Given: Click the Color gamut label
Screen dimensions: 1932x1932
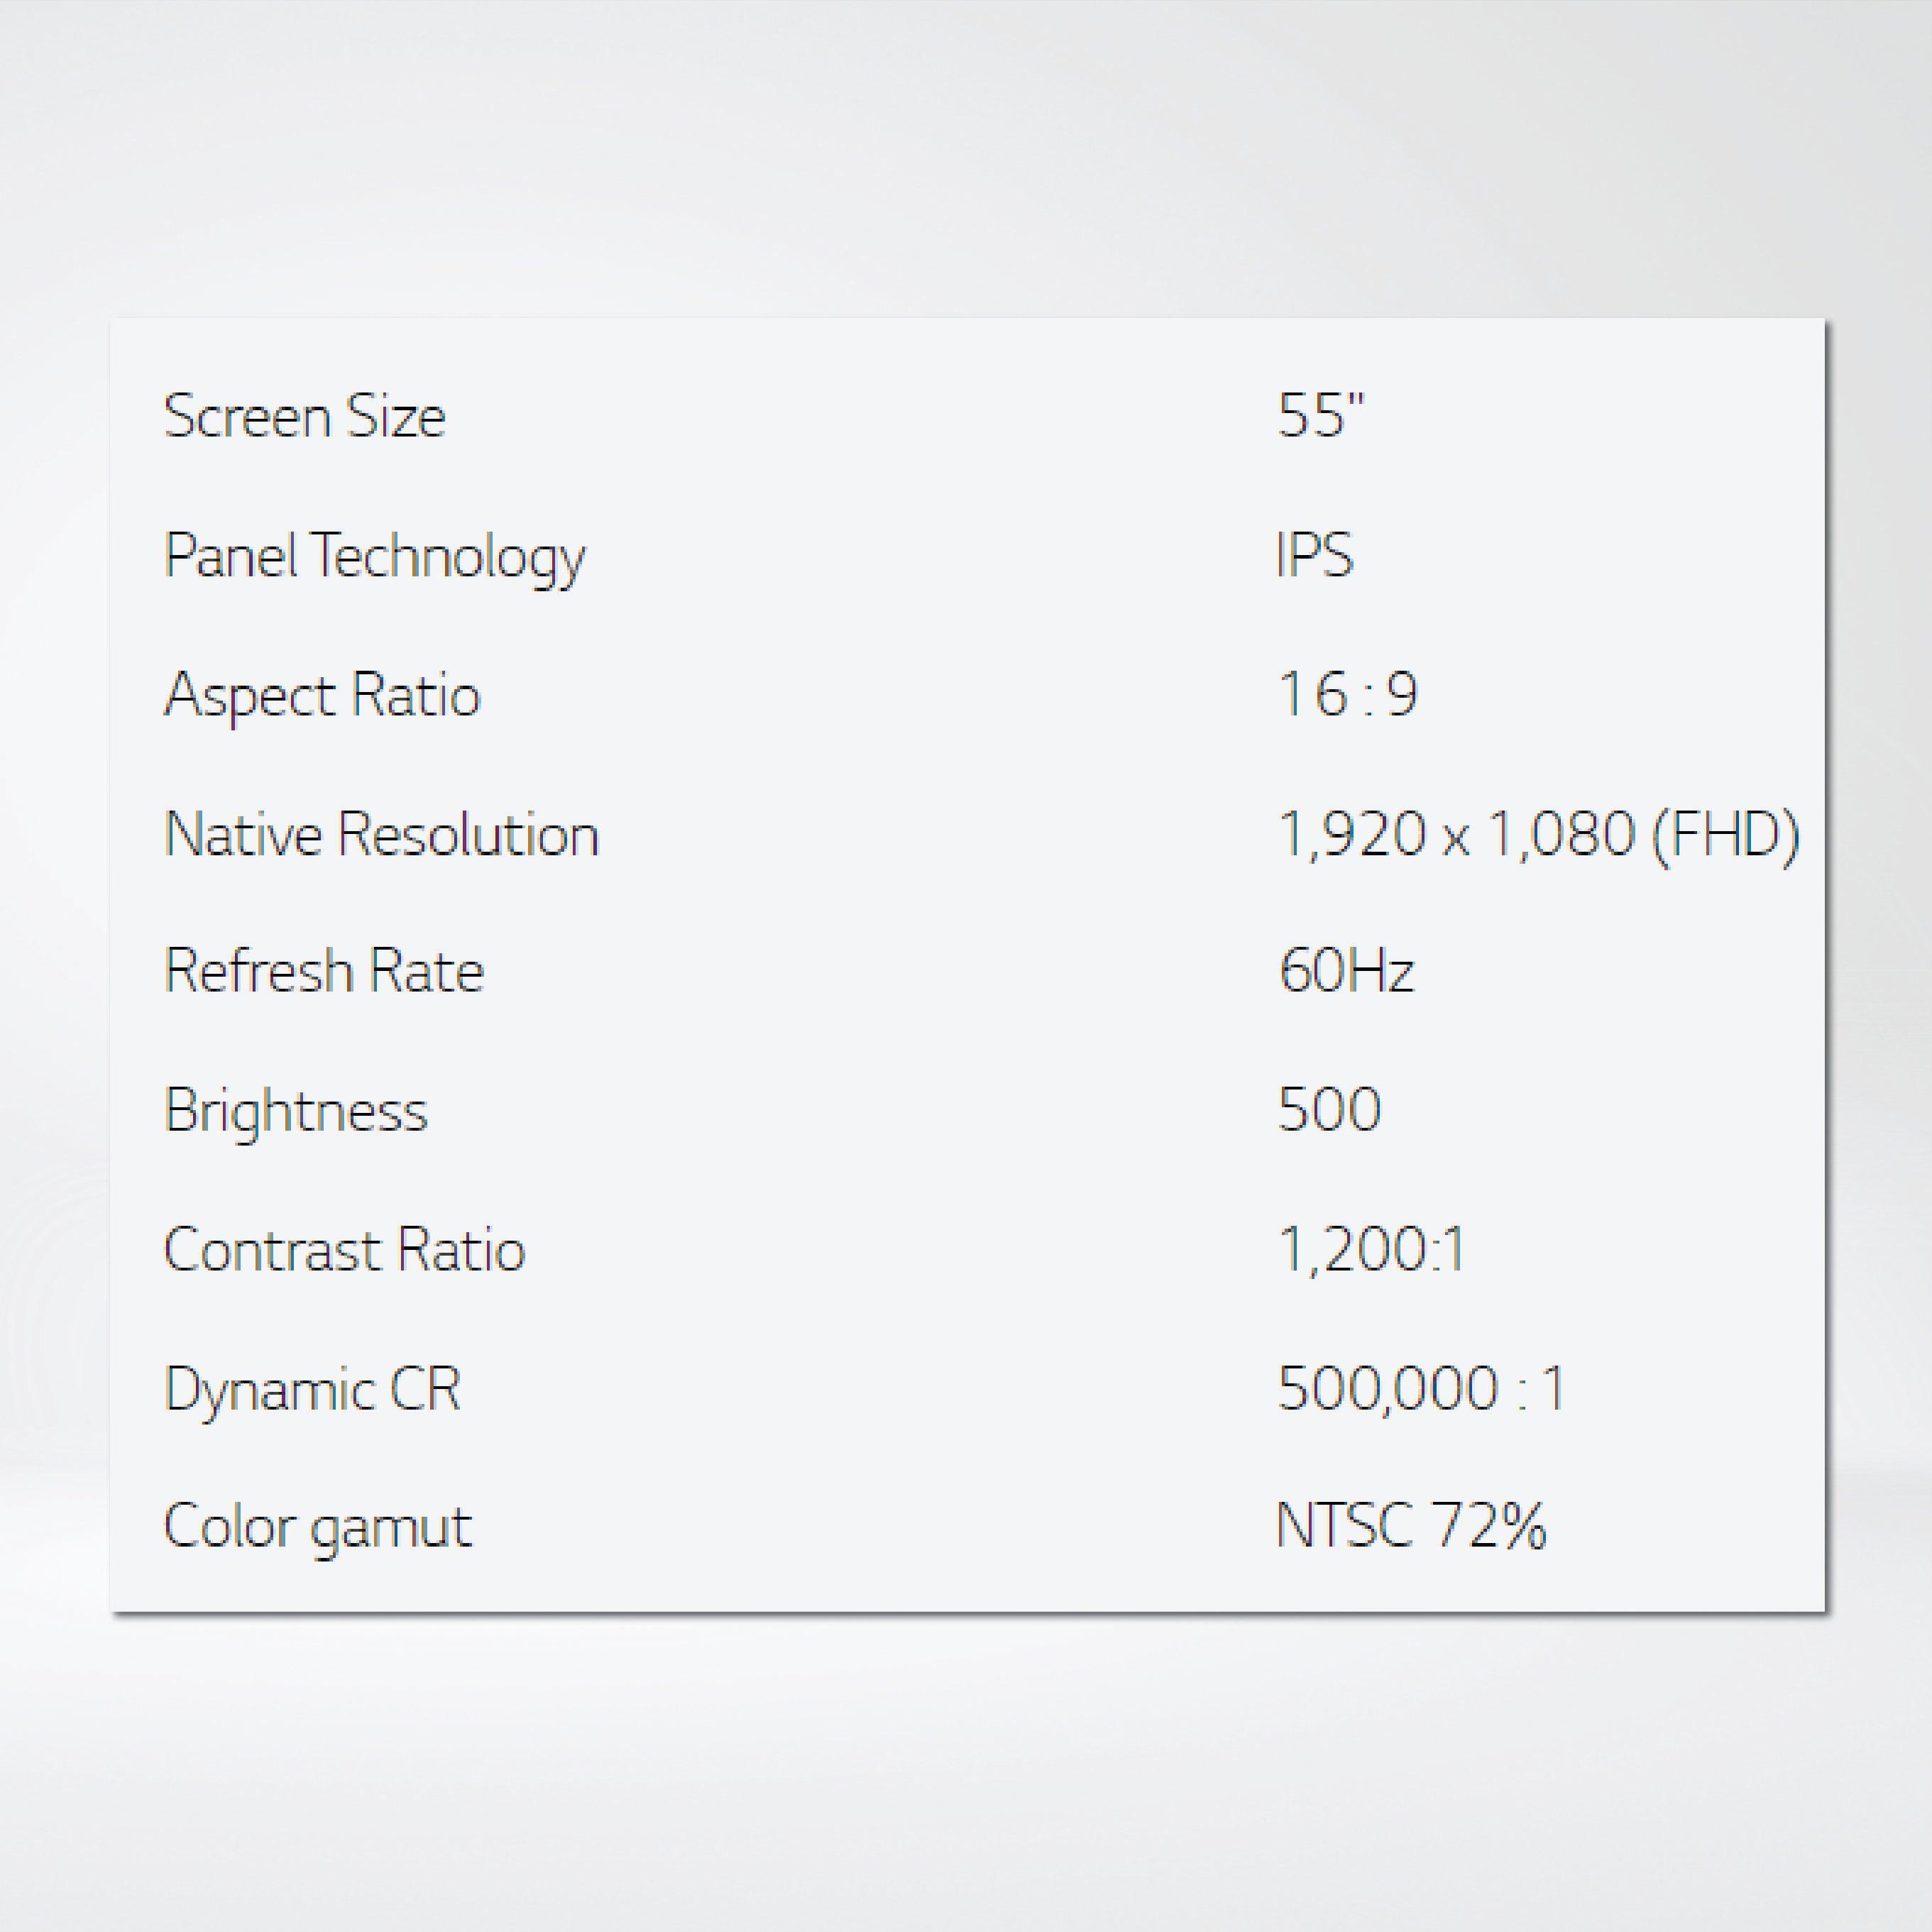Looking at the screenshot, I should (x=317, y=1528).
